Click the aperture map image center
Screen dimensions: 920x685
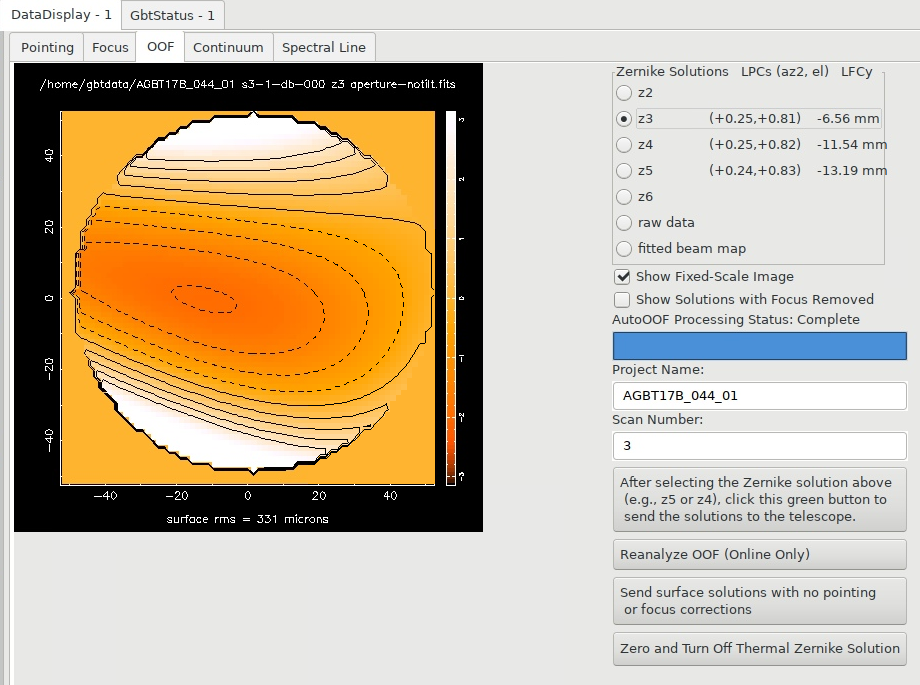click(x=248, y=298)
